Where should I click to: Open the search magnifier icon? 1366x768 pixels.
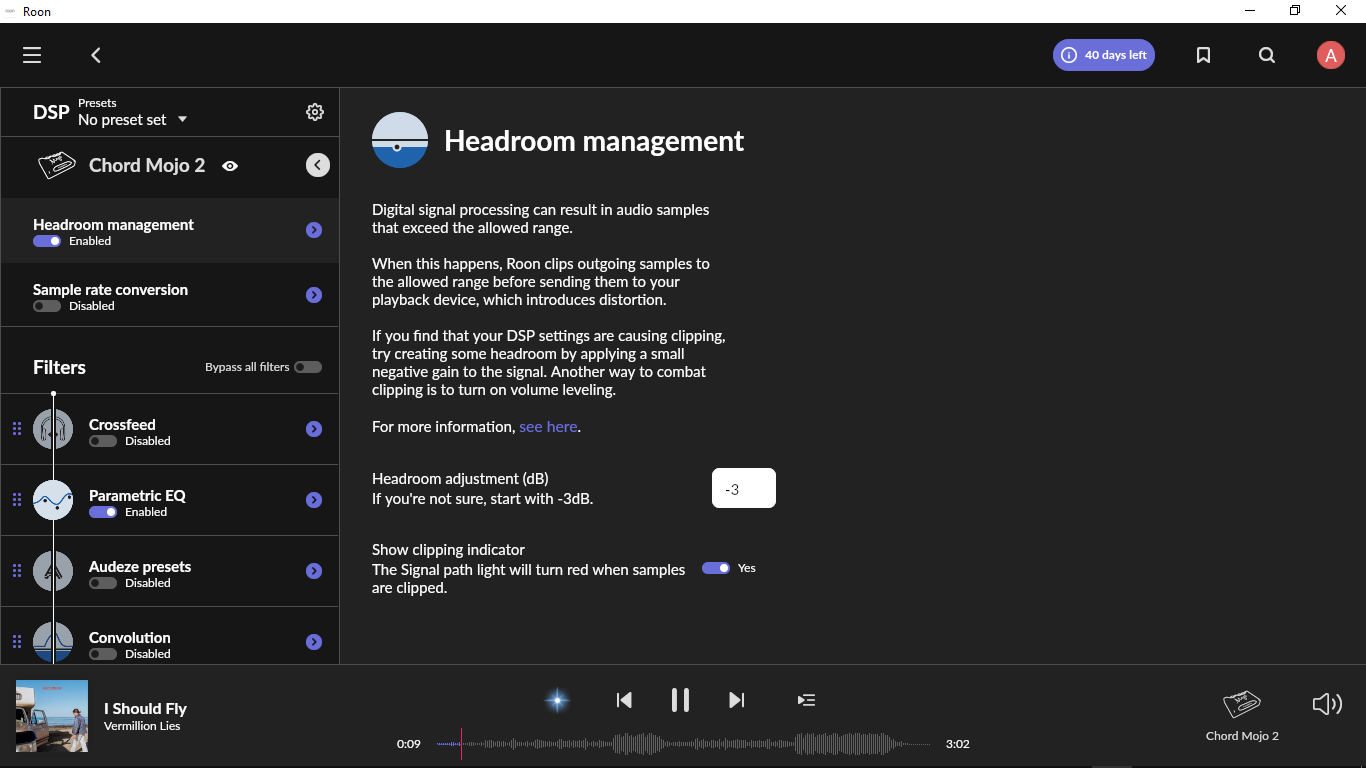(x=1267, y=55)
